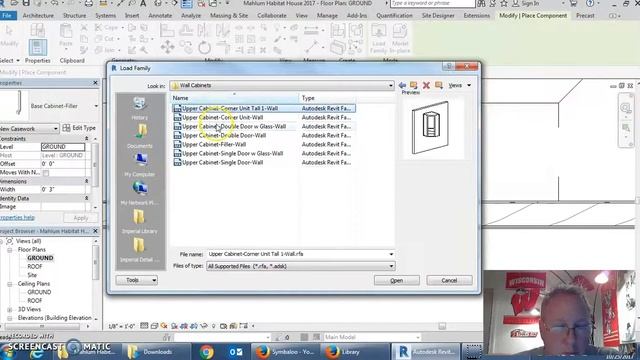Click the Properties help link
640x360 pixels.
tap(17, 218)
